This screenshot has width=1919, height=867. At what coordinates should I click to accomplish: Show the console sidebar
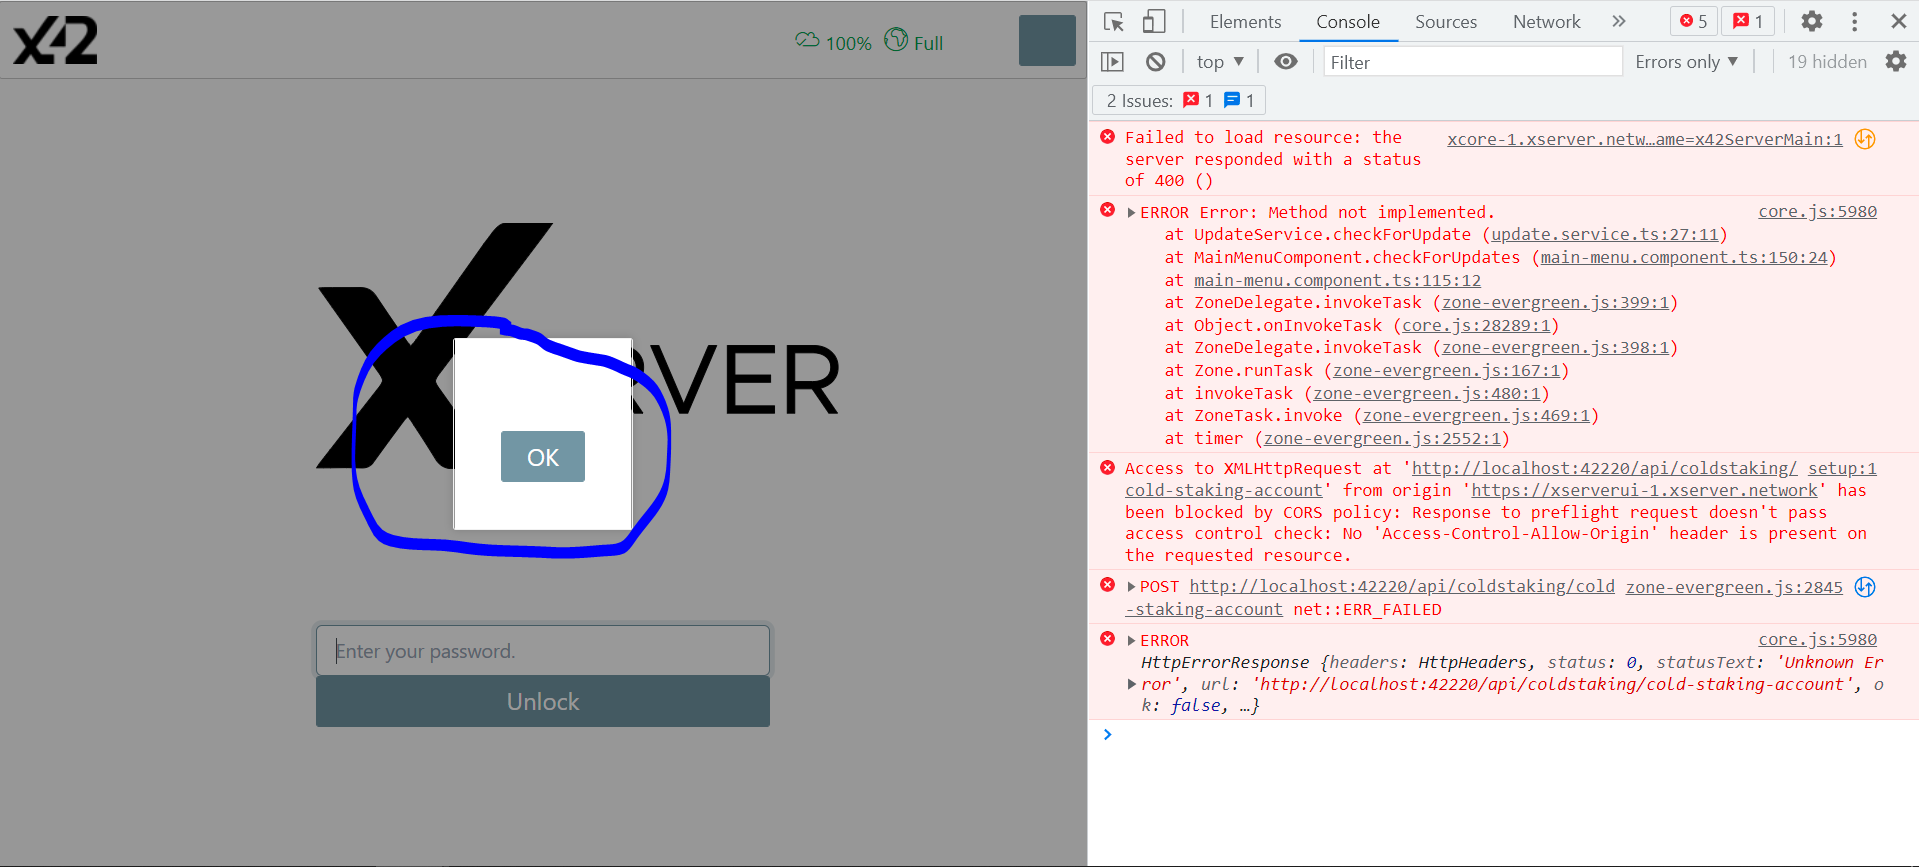(1112, 62)
